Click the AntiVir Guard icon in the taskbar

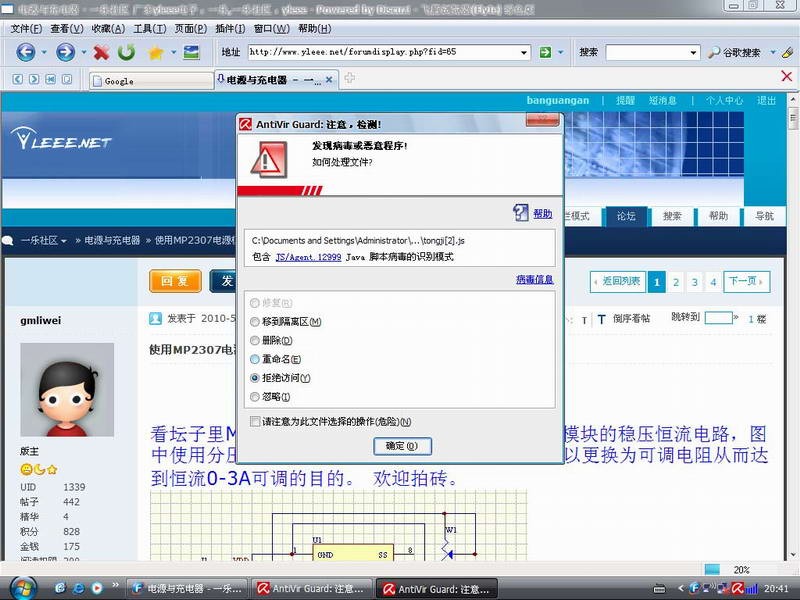pos(310,588)
